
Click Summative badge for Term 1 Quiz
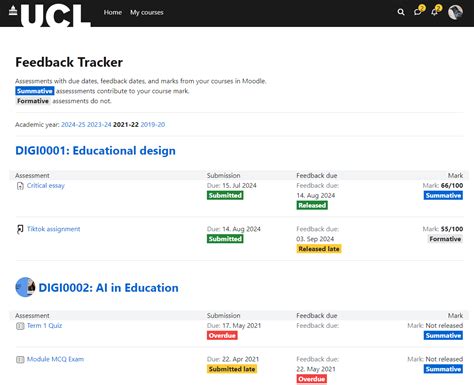[x=443, y=335]
